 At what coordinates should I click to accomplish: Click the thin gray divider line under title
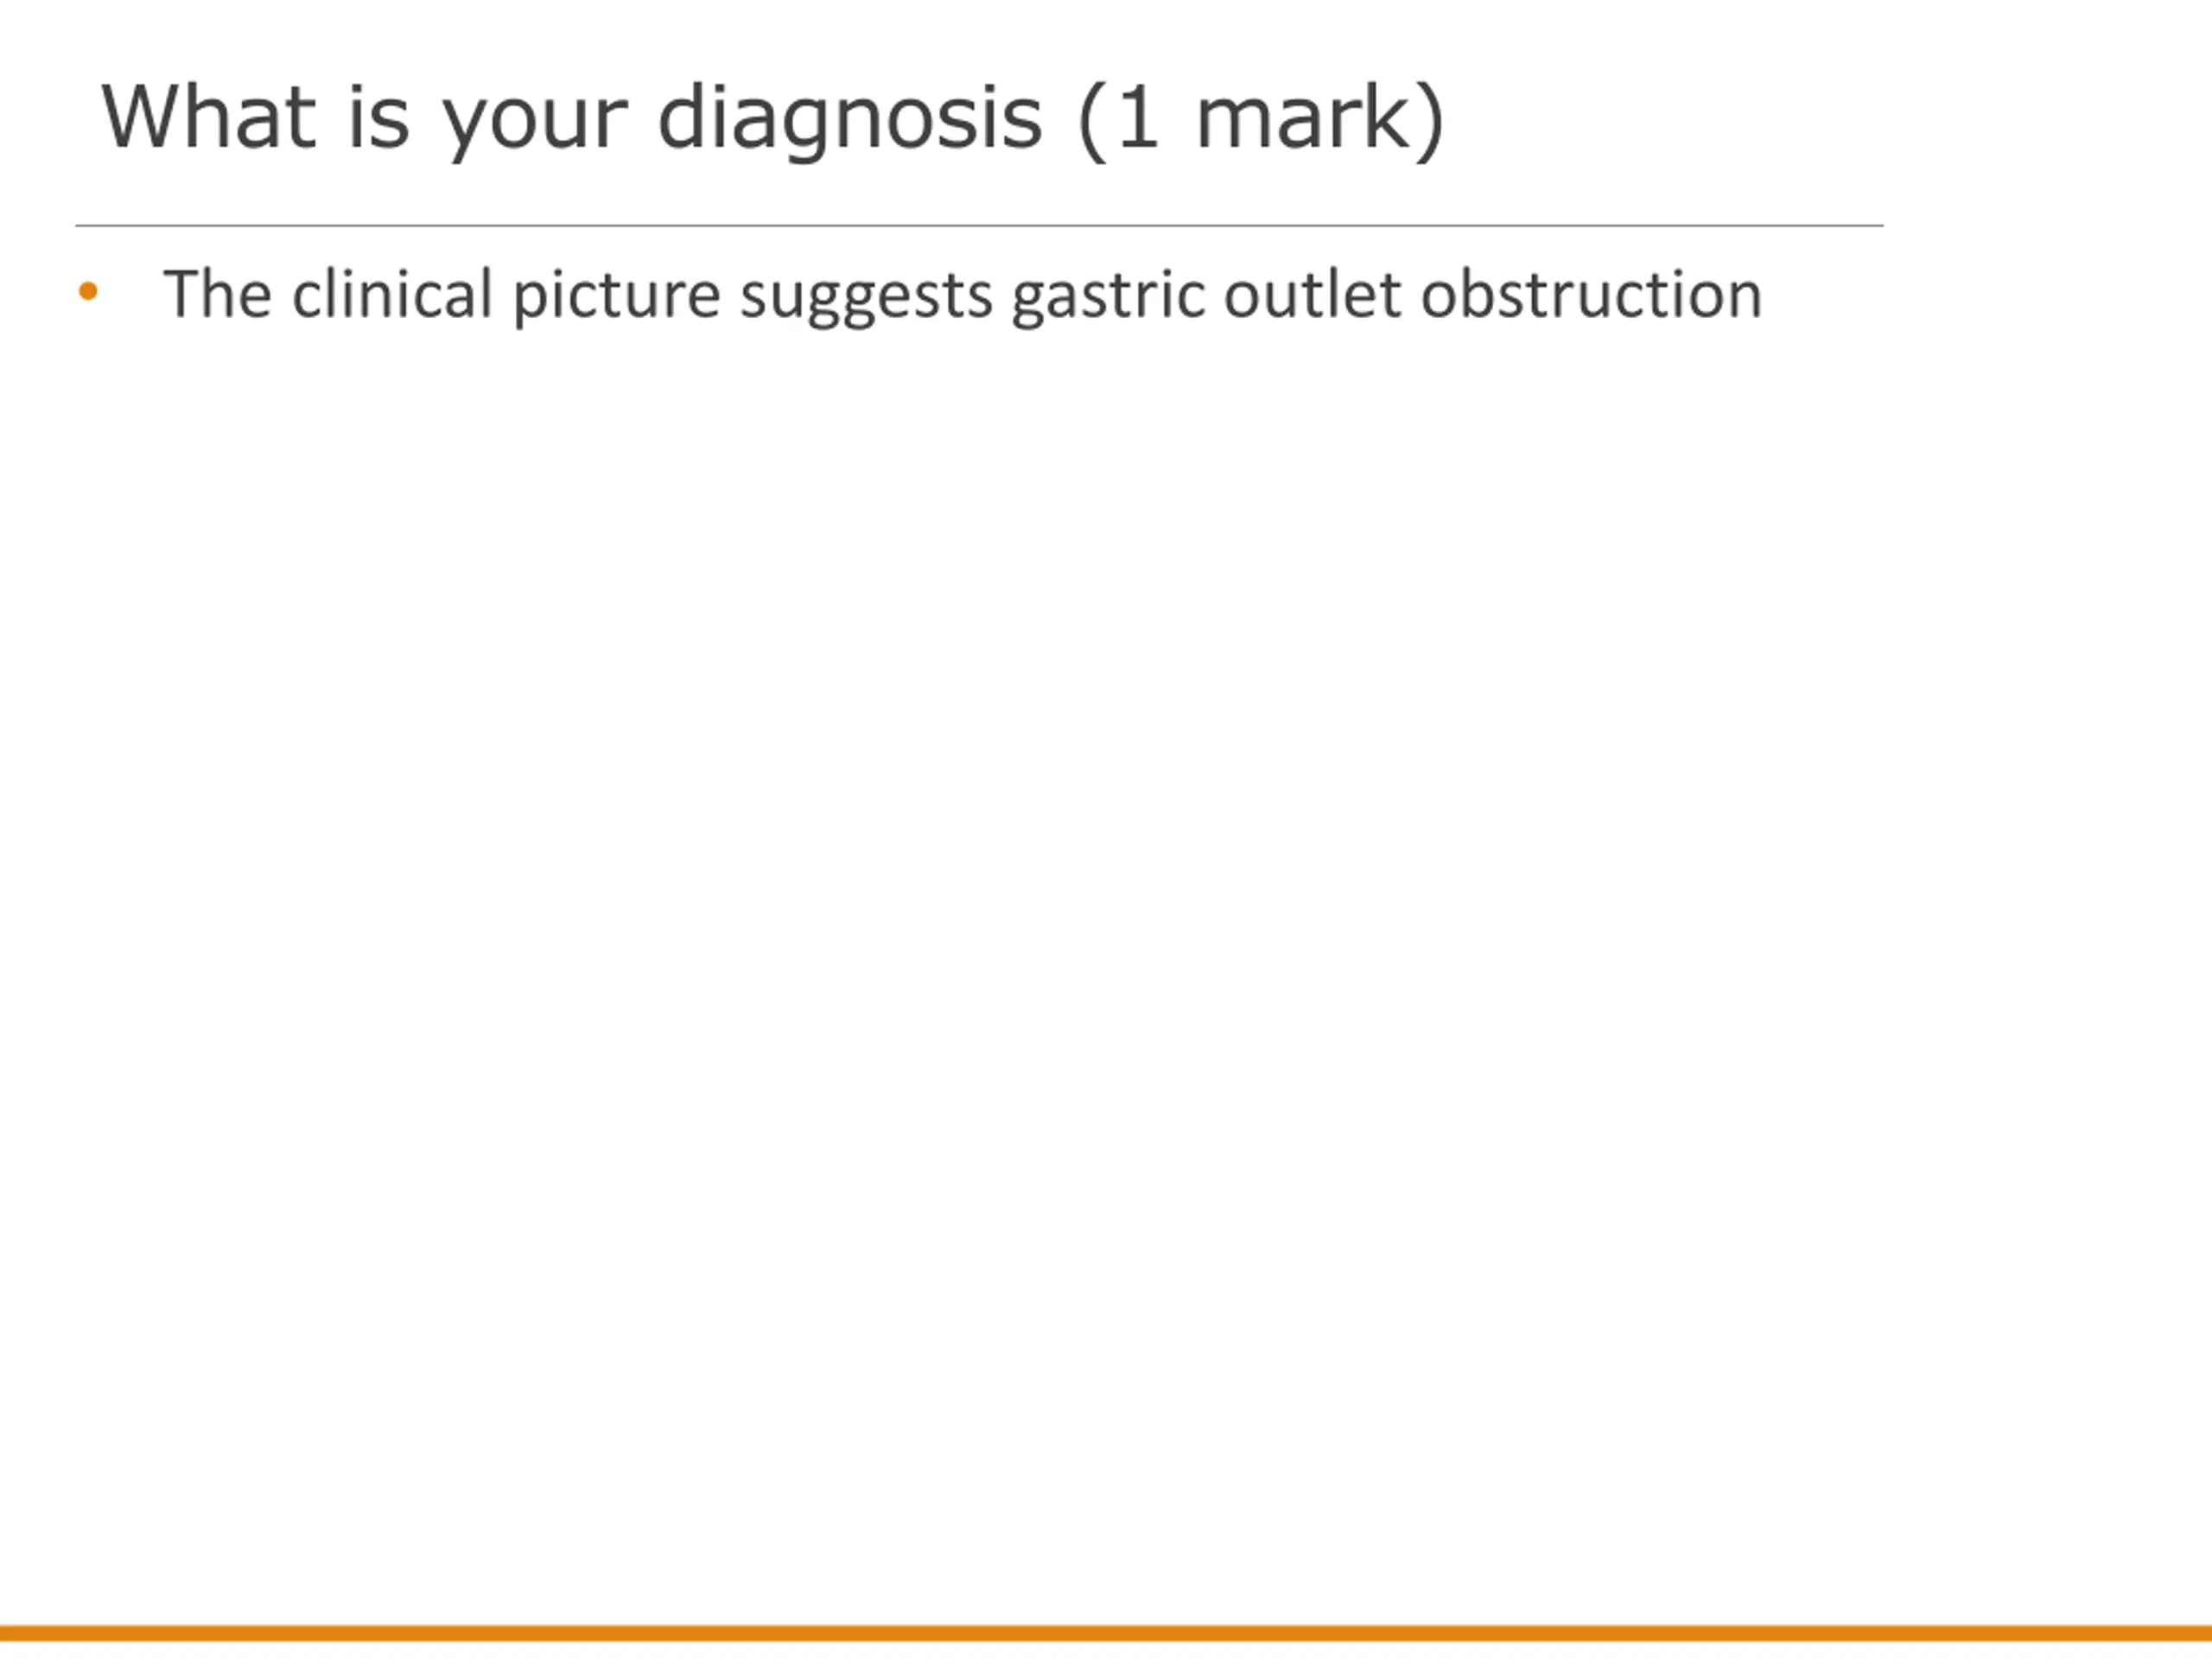[x=979, y=226]
